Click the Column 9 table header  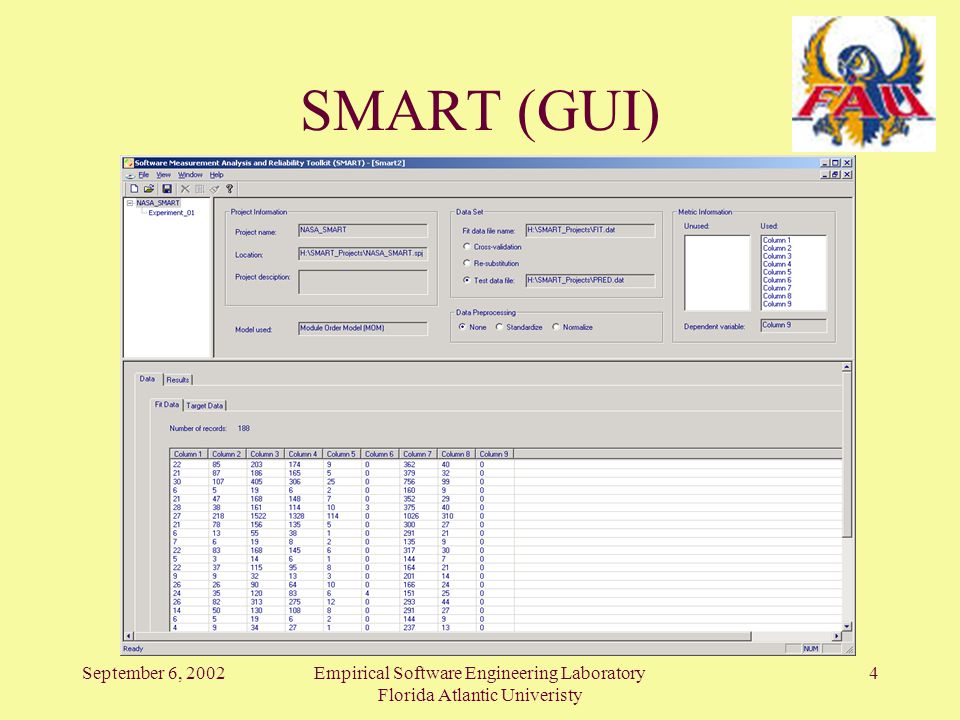[x=494, y=454]
